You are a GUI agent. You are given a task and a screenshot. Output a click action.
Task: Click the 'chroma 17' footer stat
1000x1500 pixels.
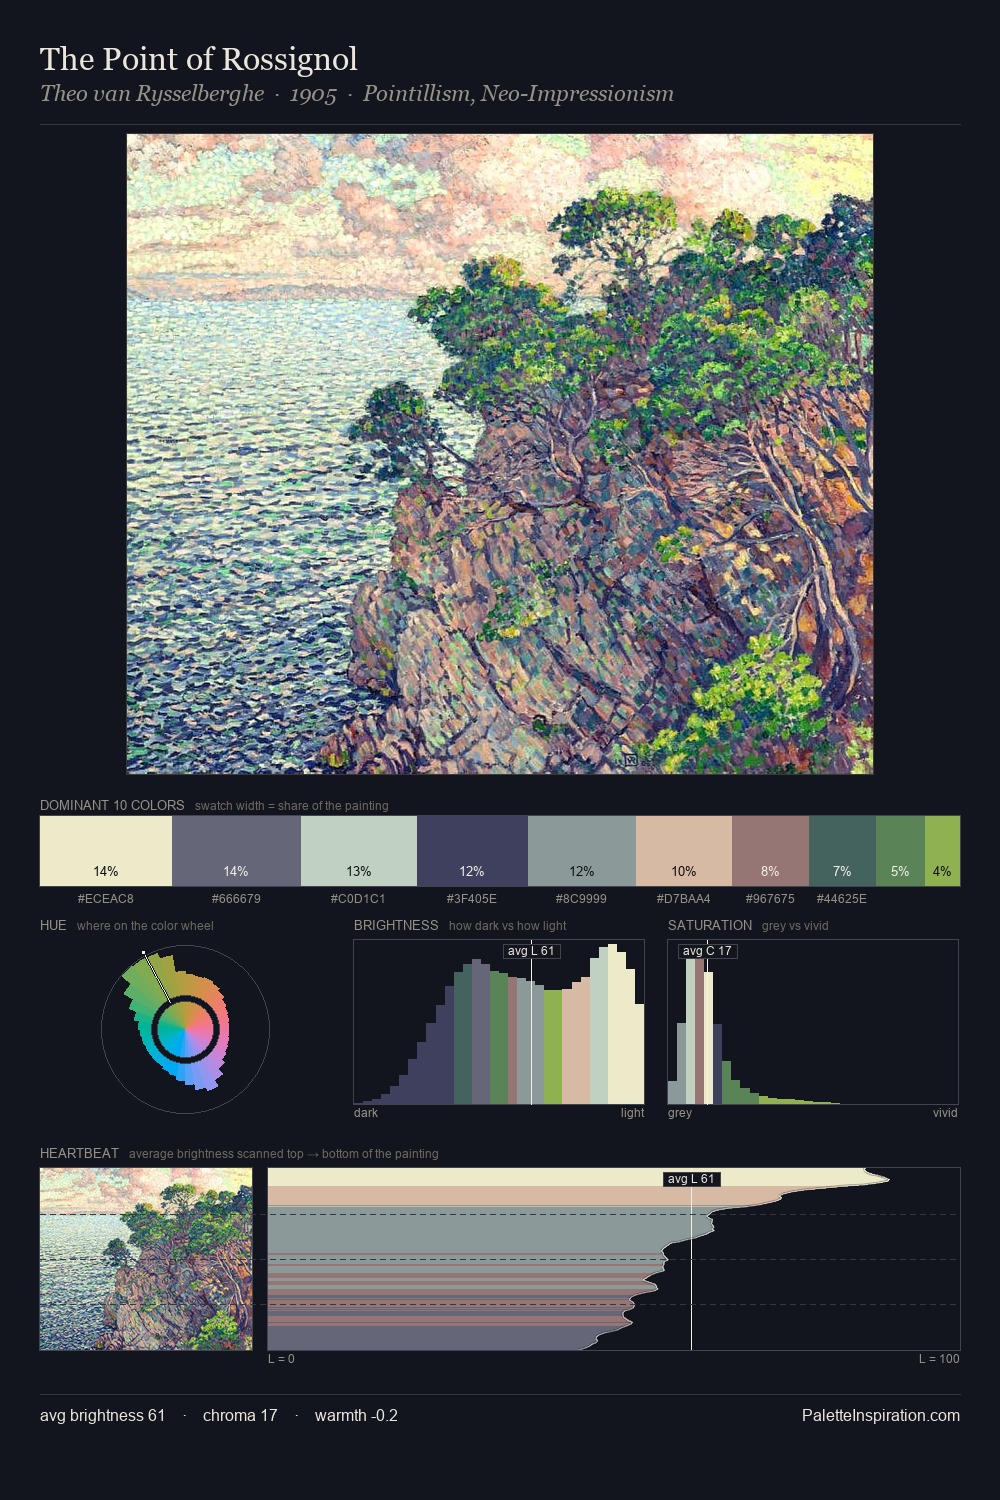[x=240, y=1416]
